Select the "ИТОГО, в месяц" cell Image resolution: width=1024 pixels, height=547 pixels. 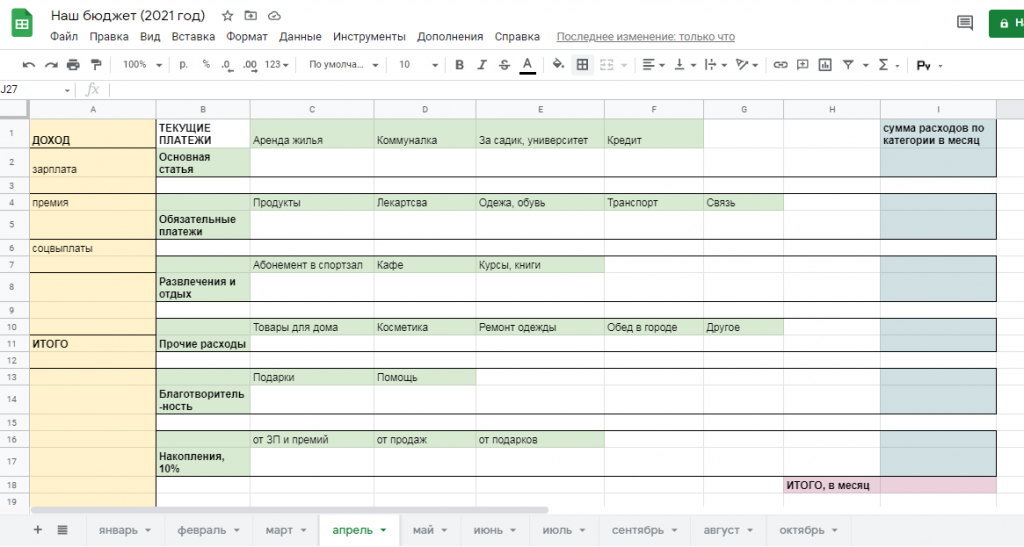tap(831, 485)
